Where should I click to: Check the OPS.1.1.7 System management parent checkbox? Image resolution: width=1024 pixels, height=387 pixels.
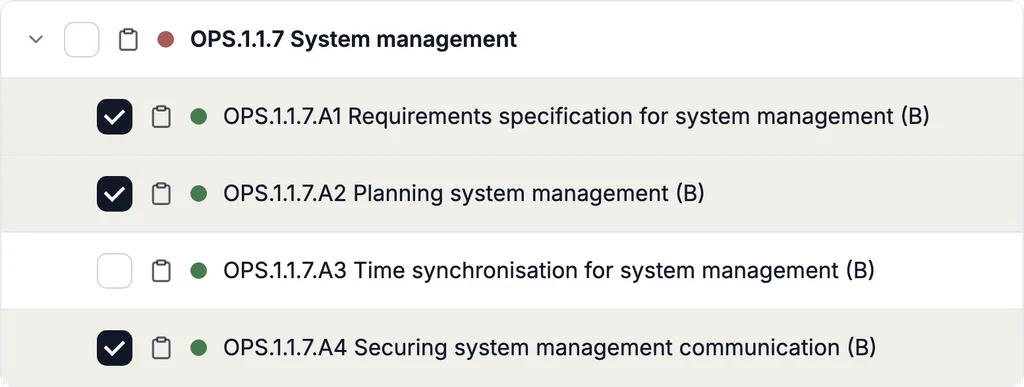82,40
